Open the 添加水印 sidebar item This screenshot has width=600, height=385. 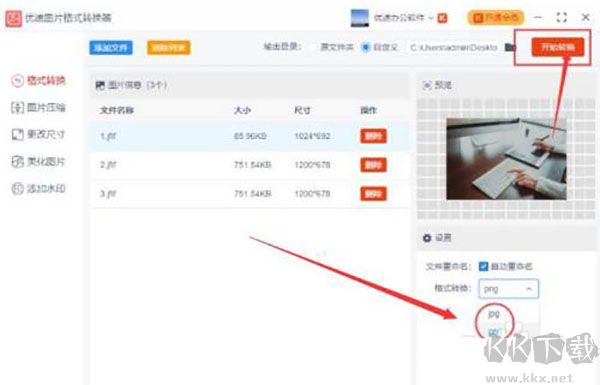(39, 189)
